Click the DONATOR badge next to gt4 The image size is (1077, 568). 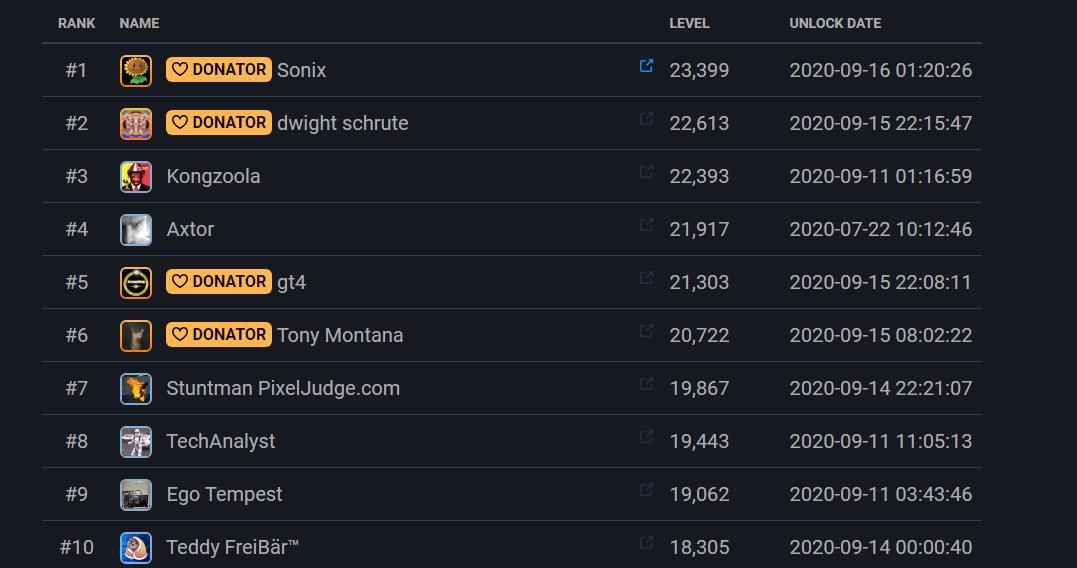pyautogui.click(x=219, y=282)
